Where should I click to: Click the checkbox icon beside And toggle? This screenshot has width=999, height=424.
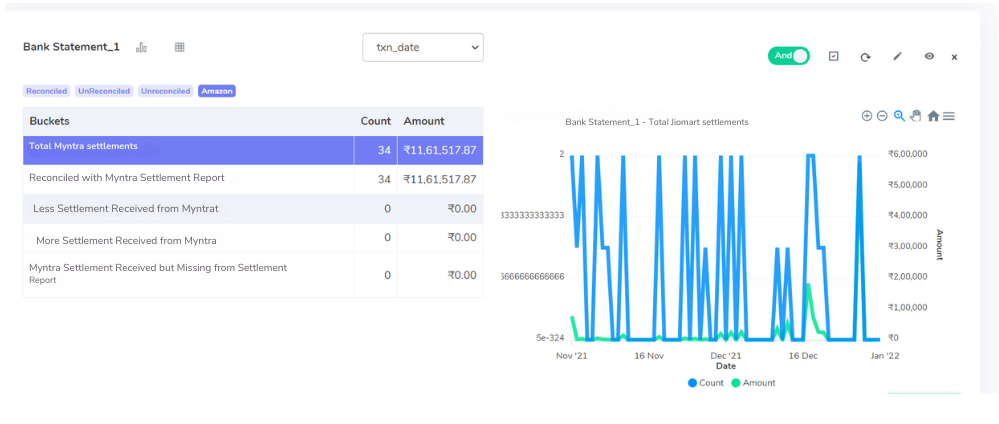point(833,56)
